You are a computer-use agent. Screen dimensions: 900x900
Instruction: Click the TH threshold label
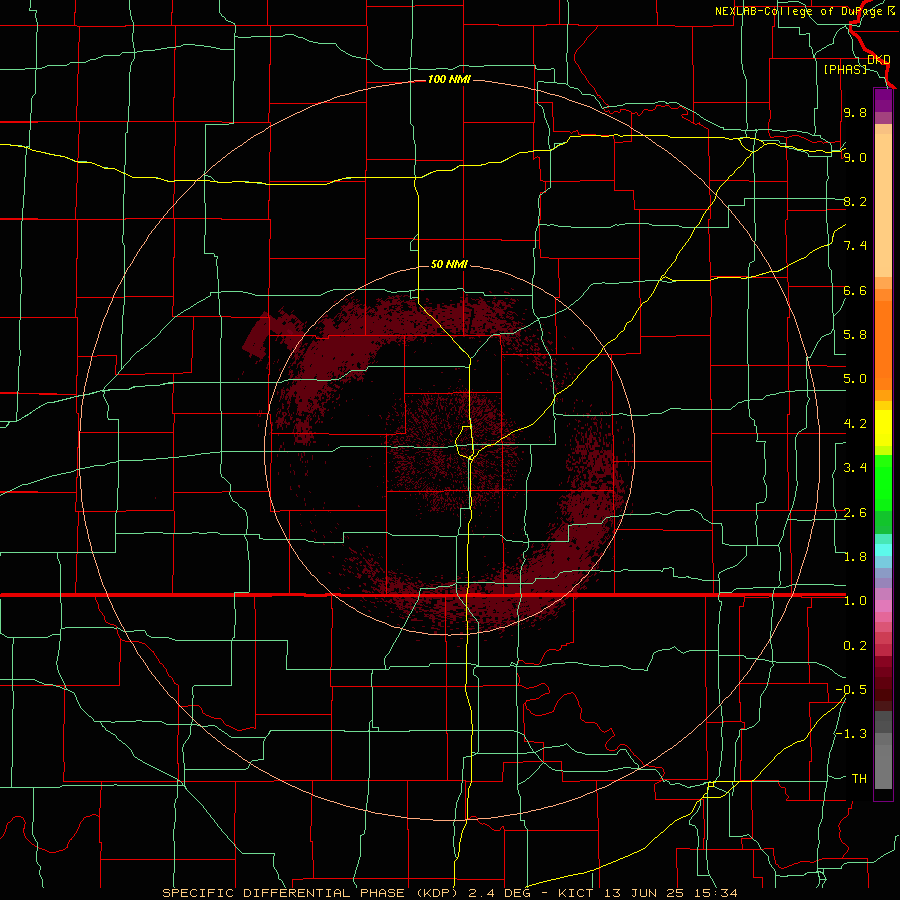(x=859, y=779)
